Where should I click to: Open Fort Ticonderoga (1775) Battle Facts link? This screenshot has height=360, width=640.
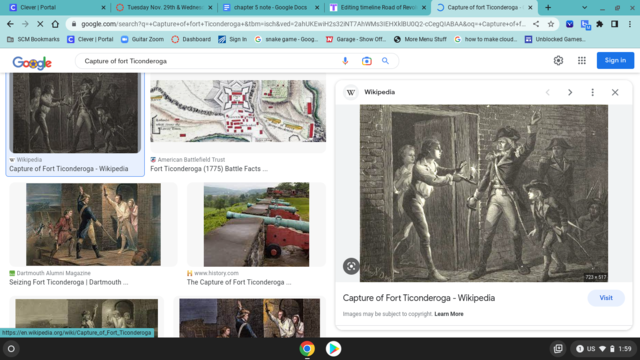pos(209,169)
